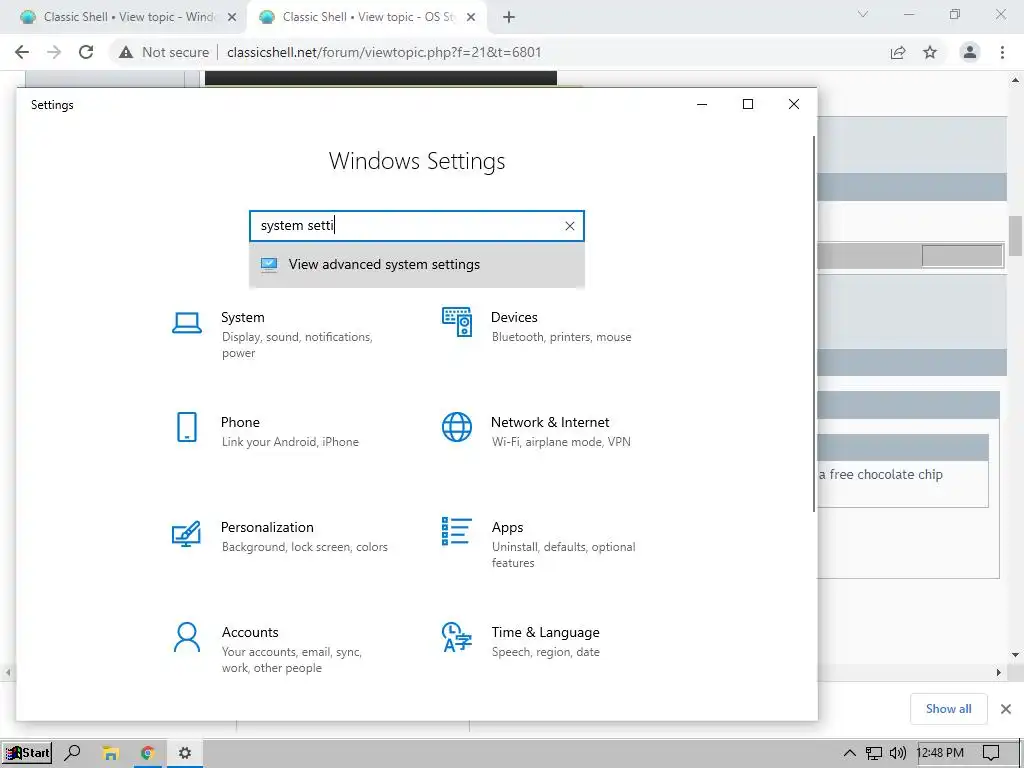Select View advanced system settings result
This screenshot has width=1024, height=768.
(x=417, y=264)
